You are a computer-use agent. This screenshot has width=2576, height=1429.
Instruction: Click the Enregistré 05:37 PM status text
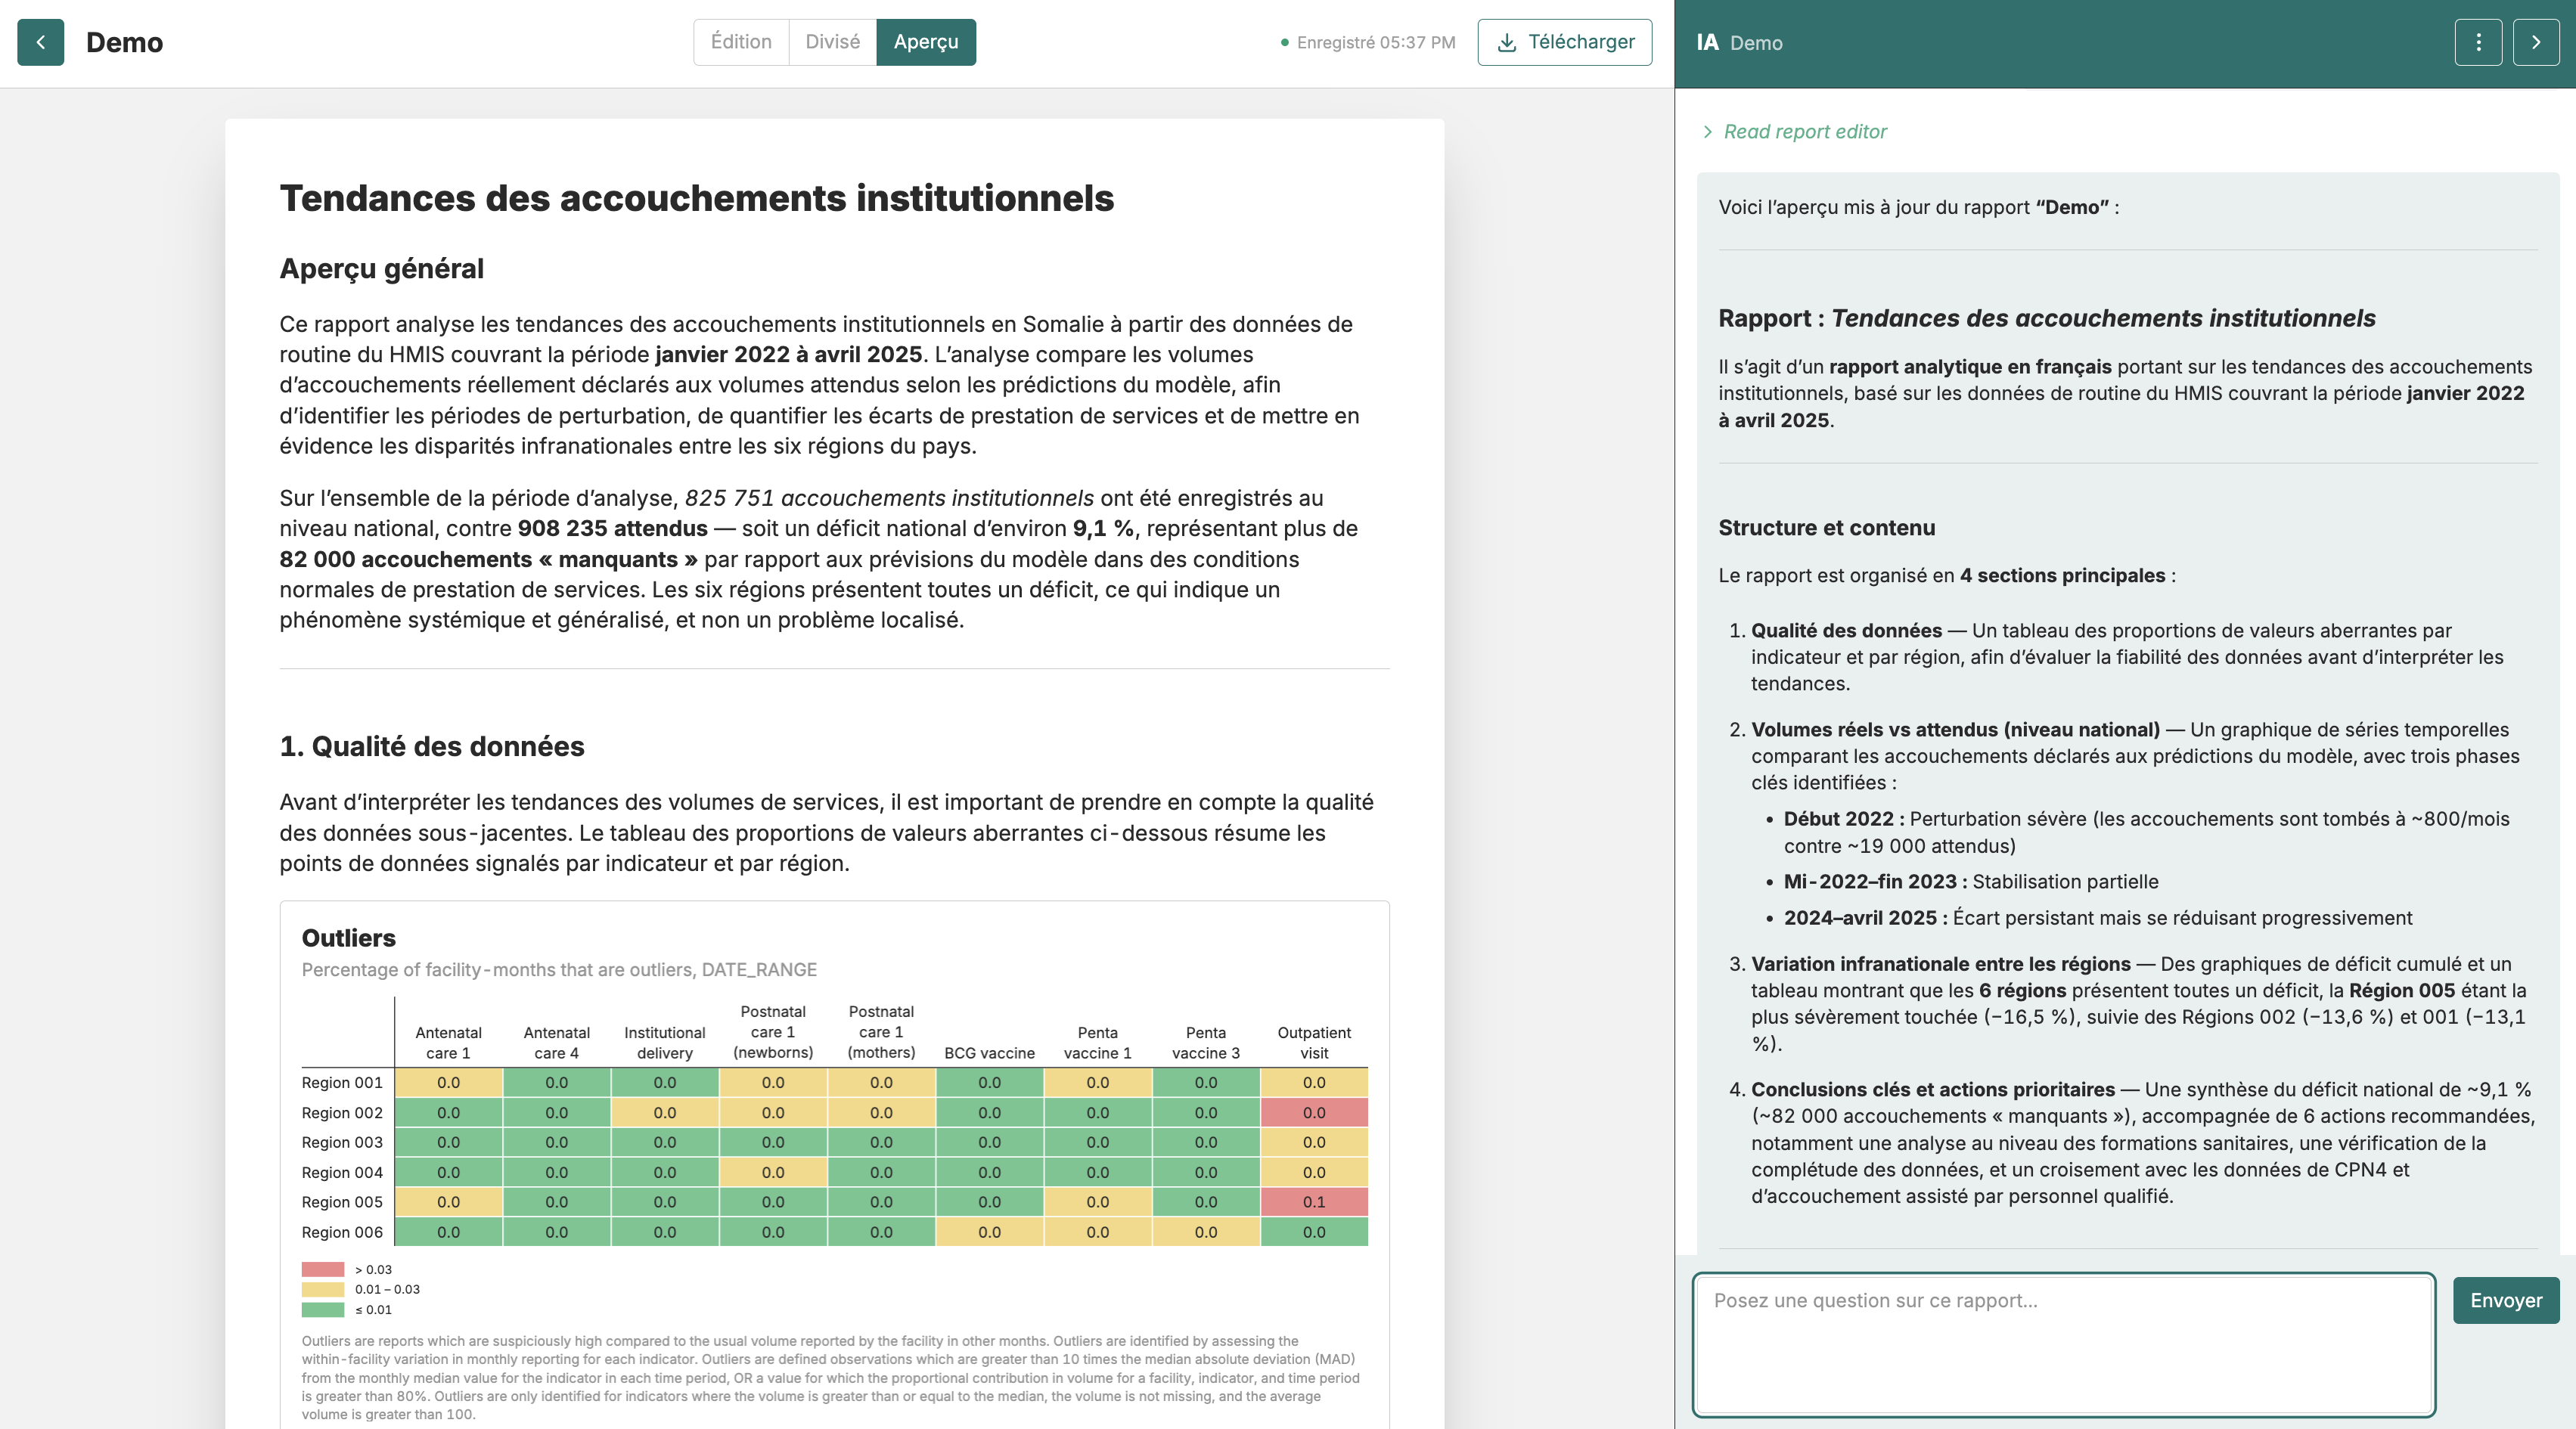tap(1376, 43)
